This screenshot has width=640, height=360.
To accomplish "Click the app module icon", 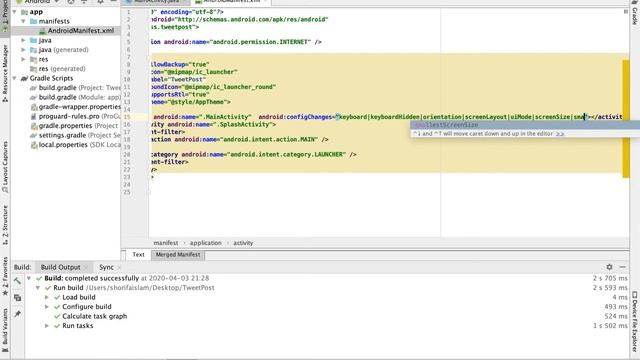I will (24, 12).
